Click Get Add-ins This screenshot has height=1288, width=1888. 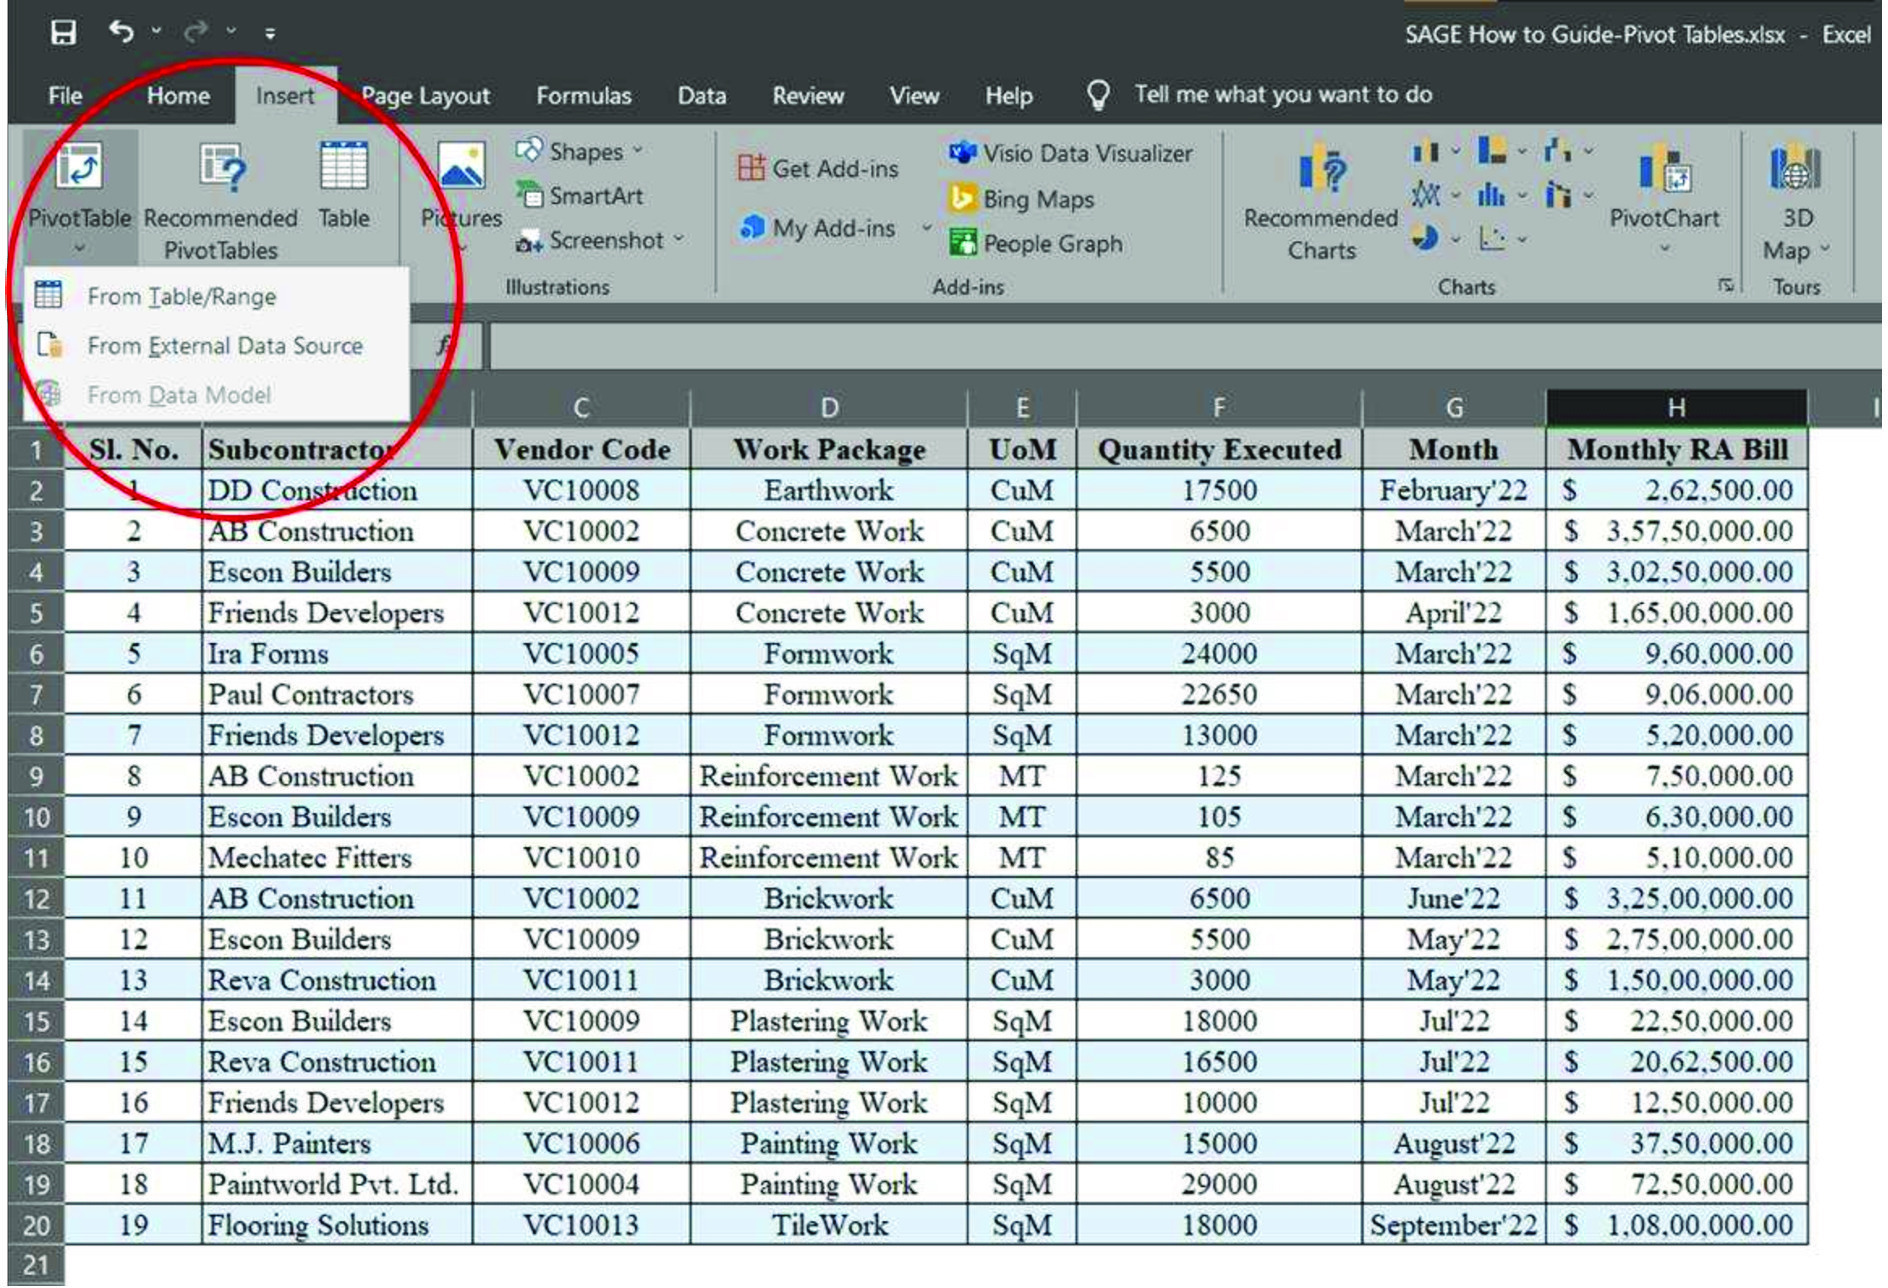818,169
